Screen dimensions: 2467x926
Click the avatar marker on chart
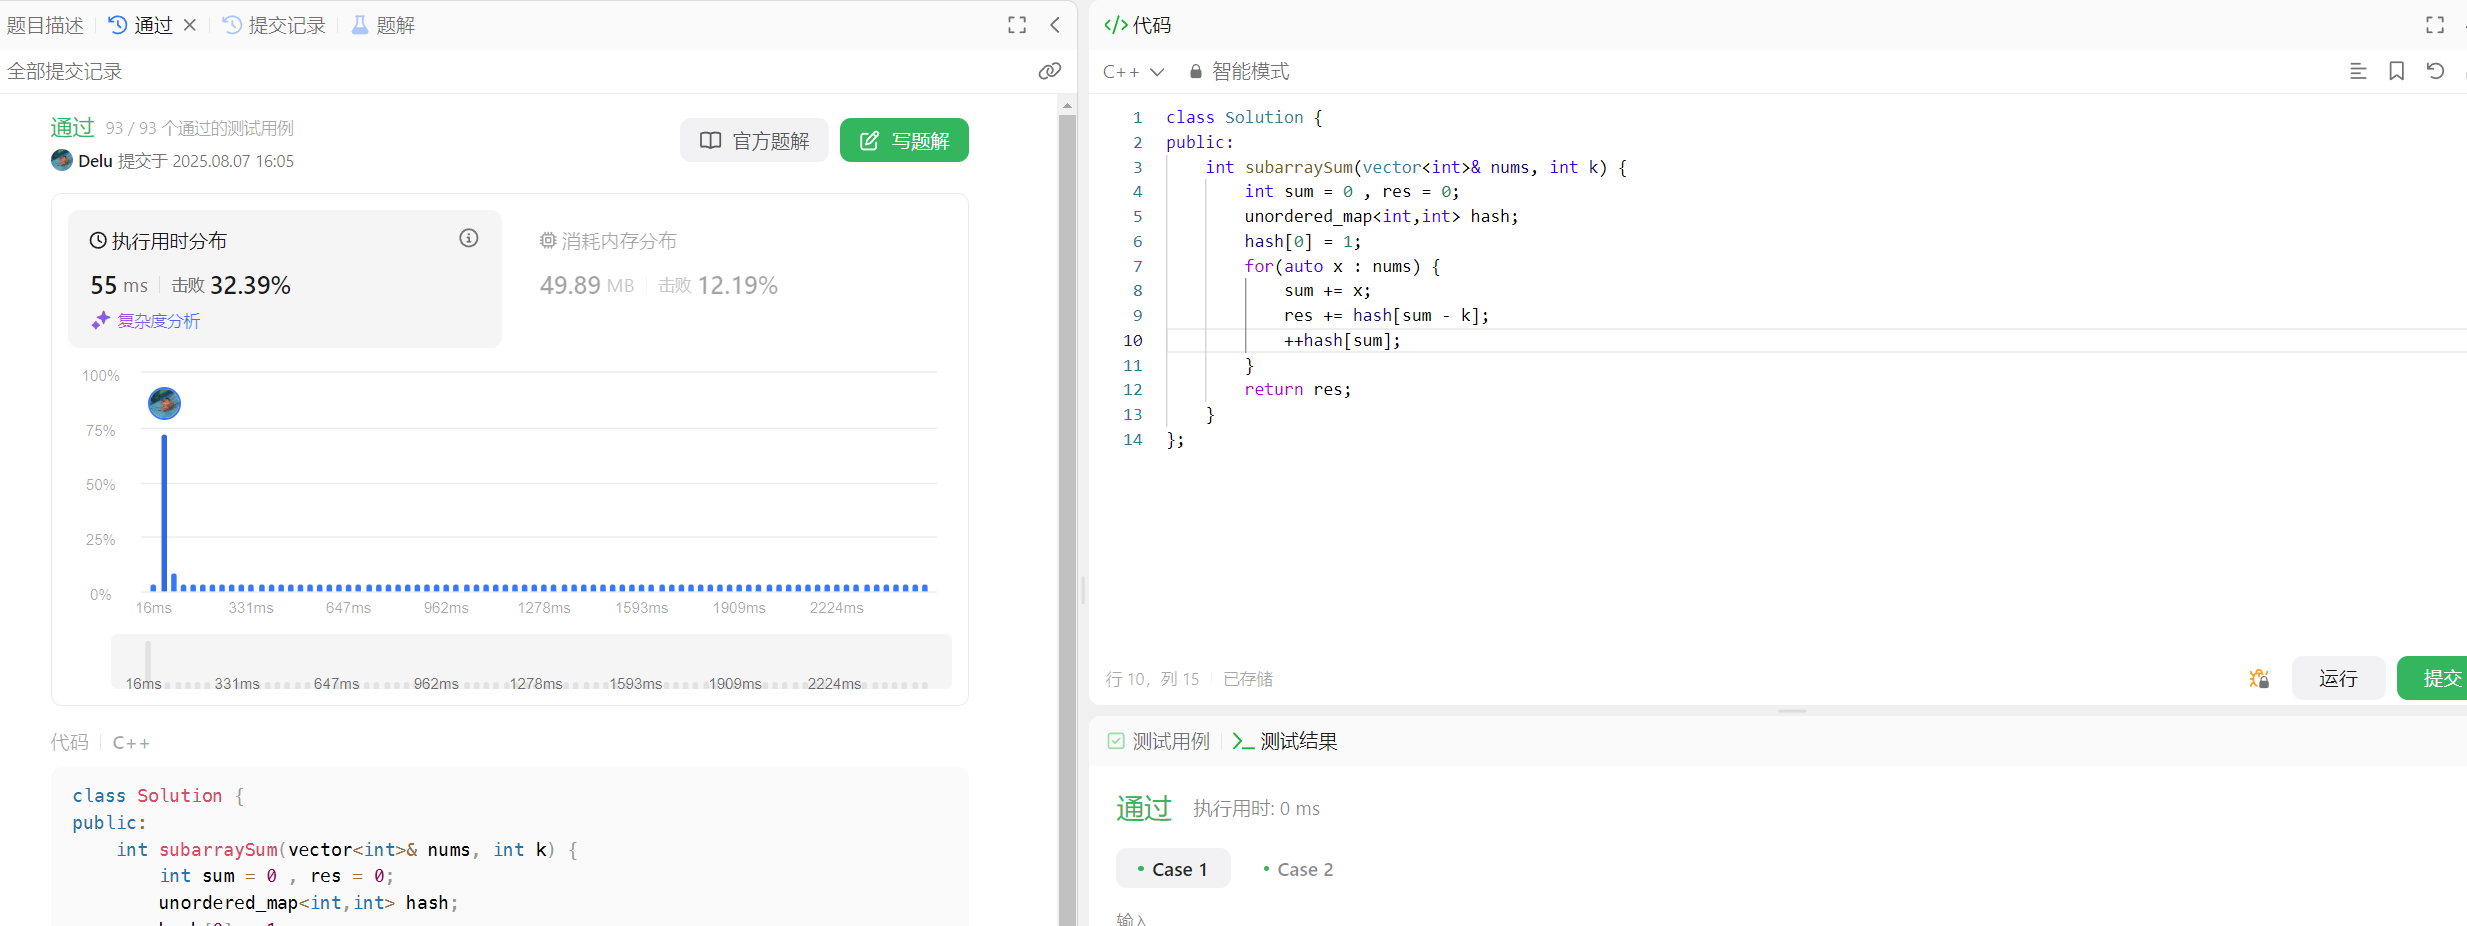[x=164, y=403]
